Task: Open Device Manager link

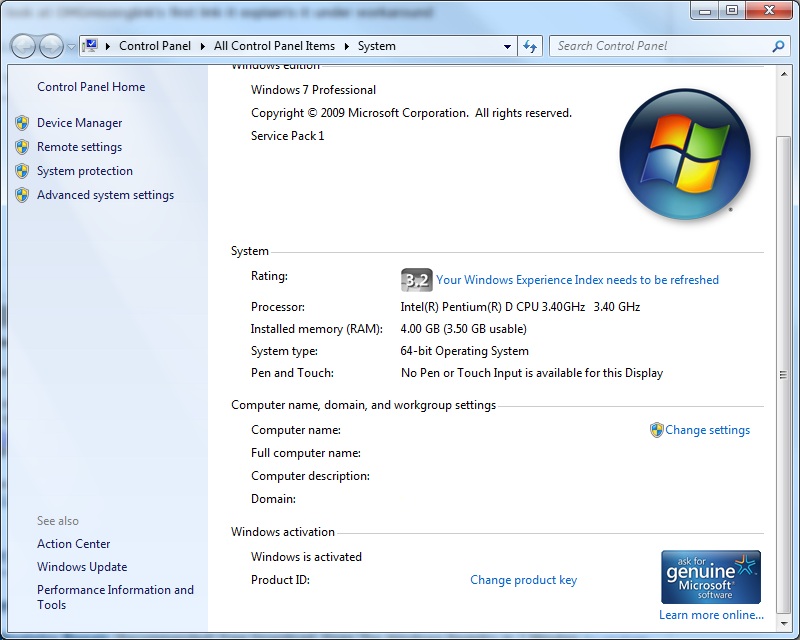Action: point(80,123)
